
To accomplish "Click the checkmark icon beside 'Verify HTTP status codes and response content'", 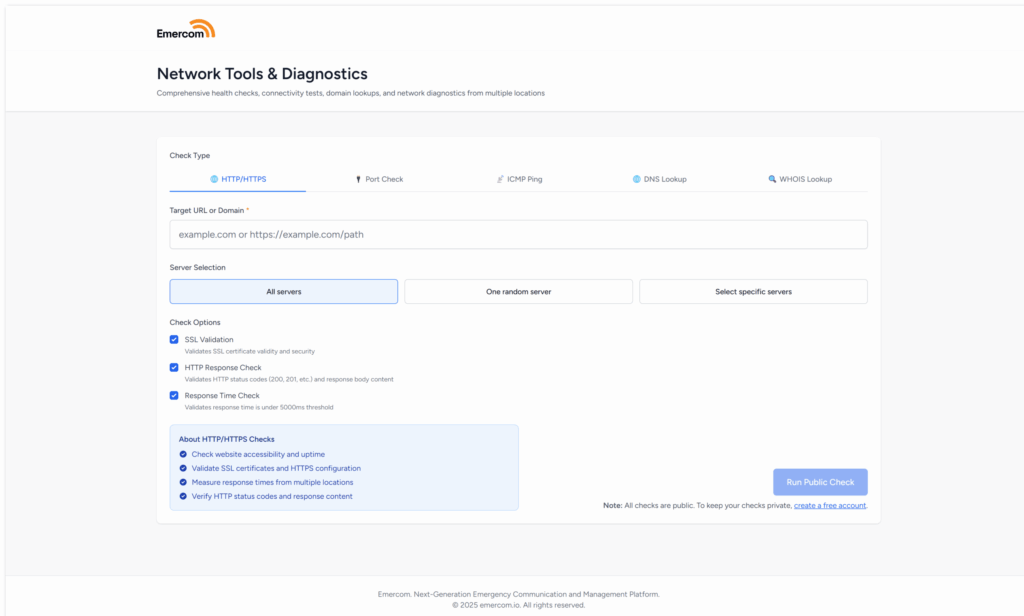I will [183, 495].
